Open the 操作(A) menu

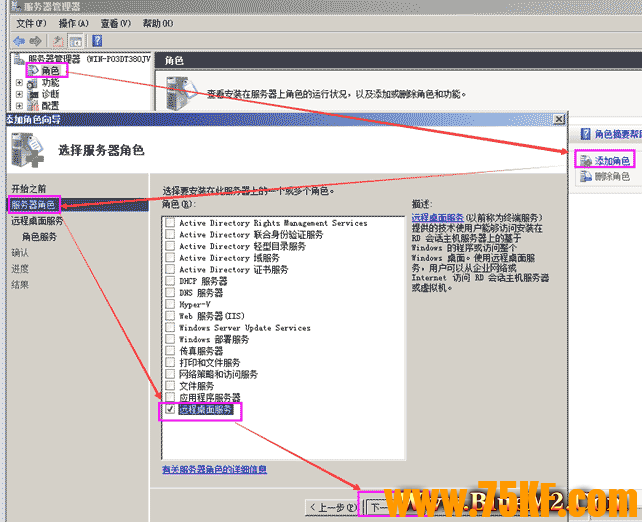(74, 23)
